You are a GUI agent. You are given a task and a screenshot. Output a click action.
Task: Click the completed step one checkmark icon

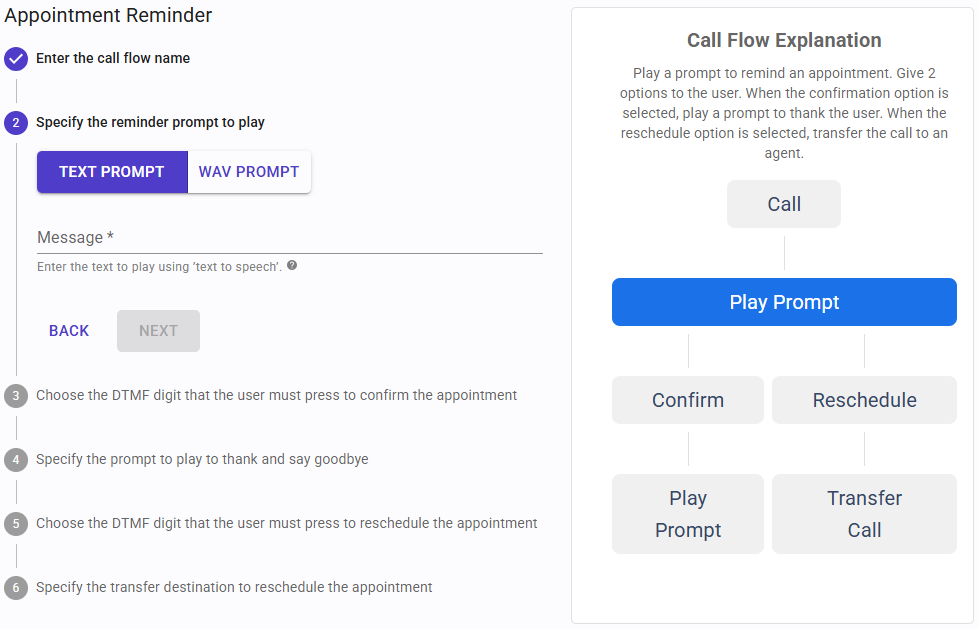[16, 59]
